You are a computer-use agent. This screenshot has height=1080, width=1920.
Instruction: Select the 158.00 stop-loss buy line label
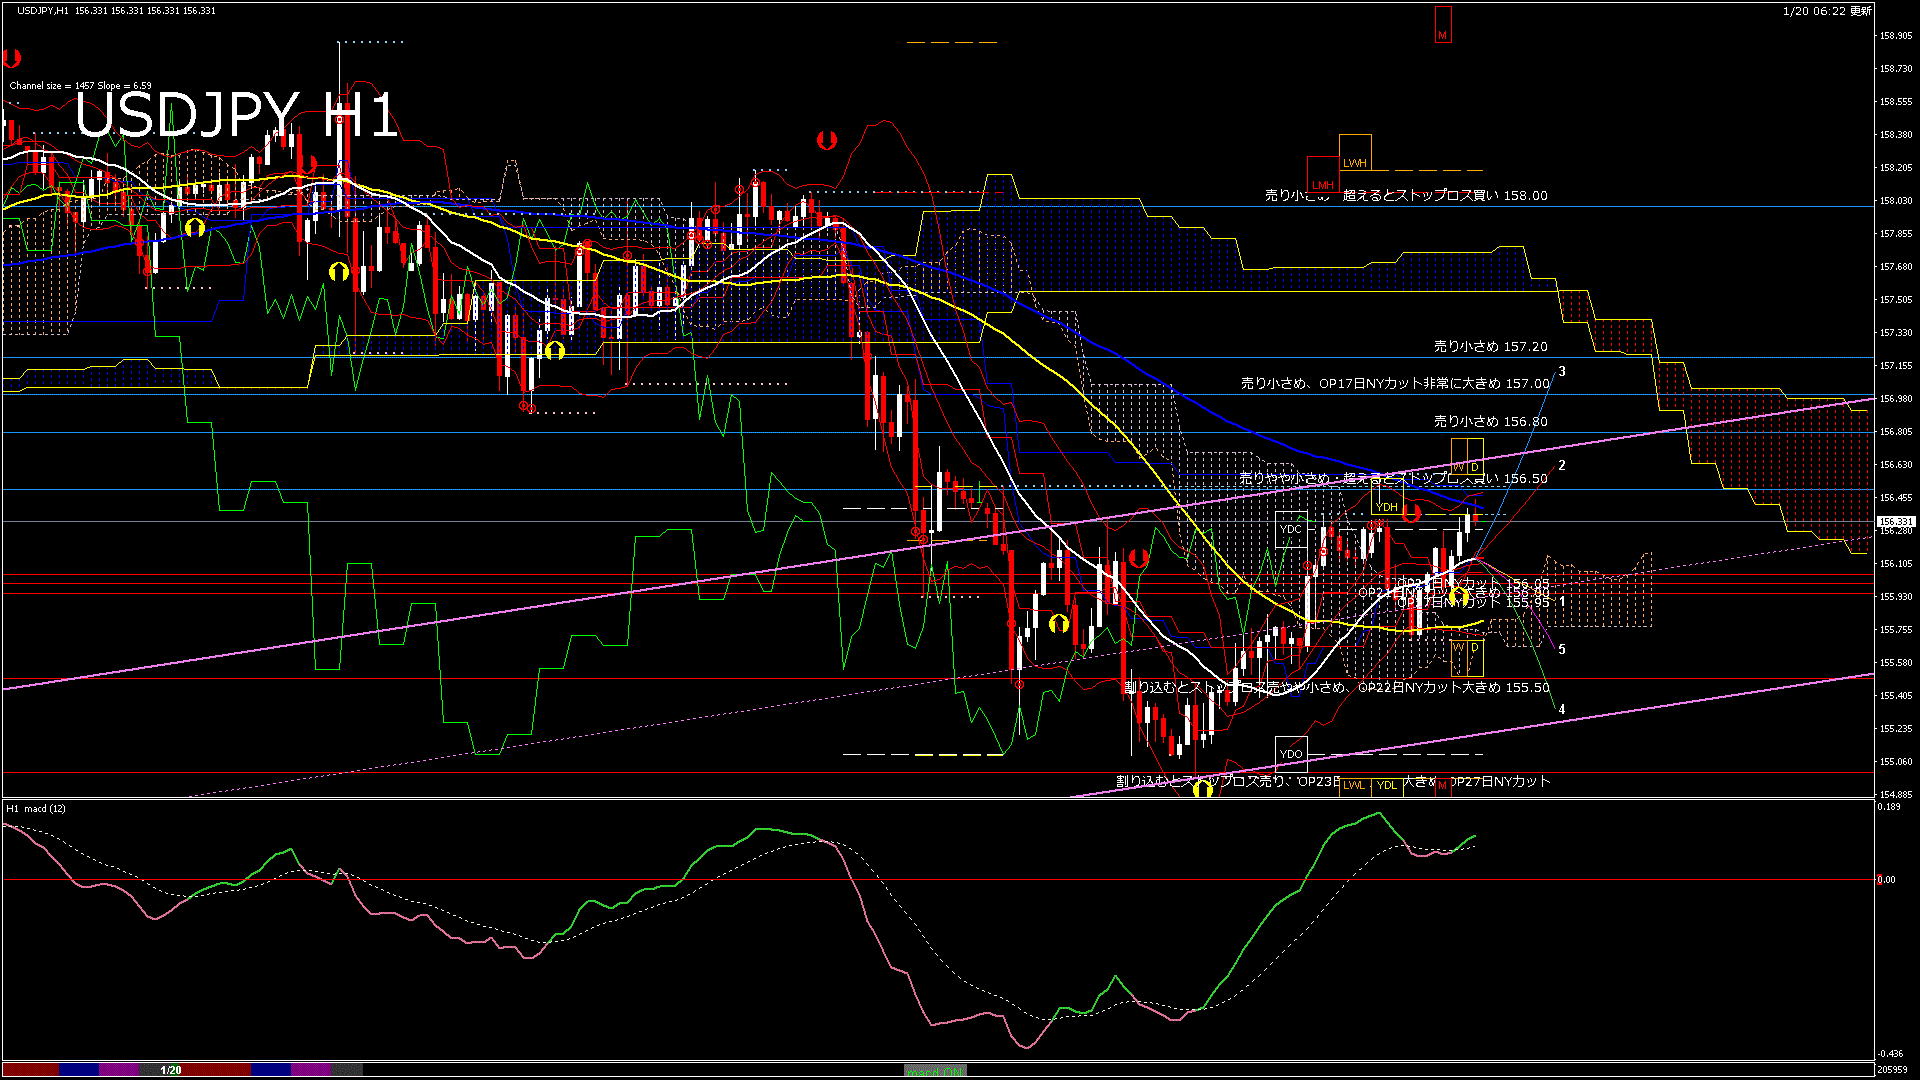[1405, 196]
